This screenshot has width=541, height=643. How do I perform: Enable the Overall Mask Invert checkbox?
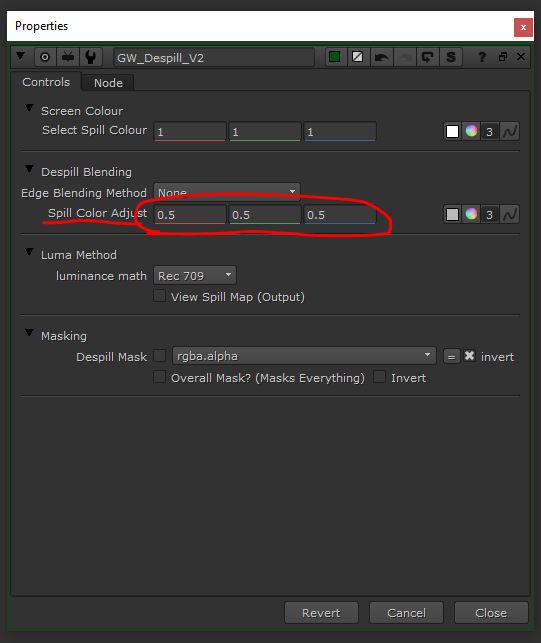(x=380, y=377)
